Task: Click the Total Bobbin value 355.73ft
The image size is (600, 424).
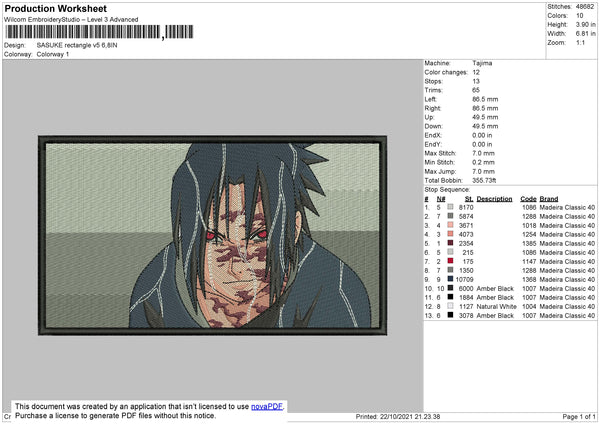Action: tap(484, 180)
